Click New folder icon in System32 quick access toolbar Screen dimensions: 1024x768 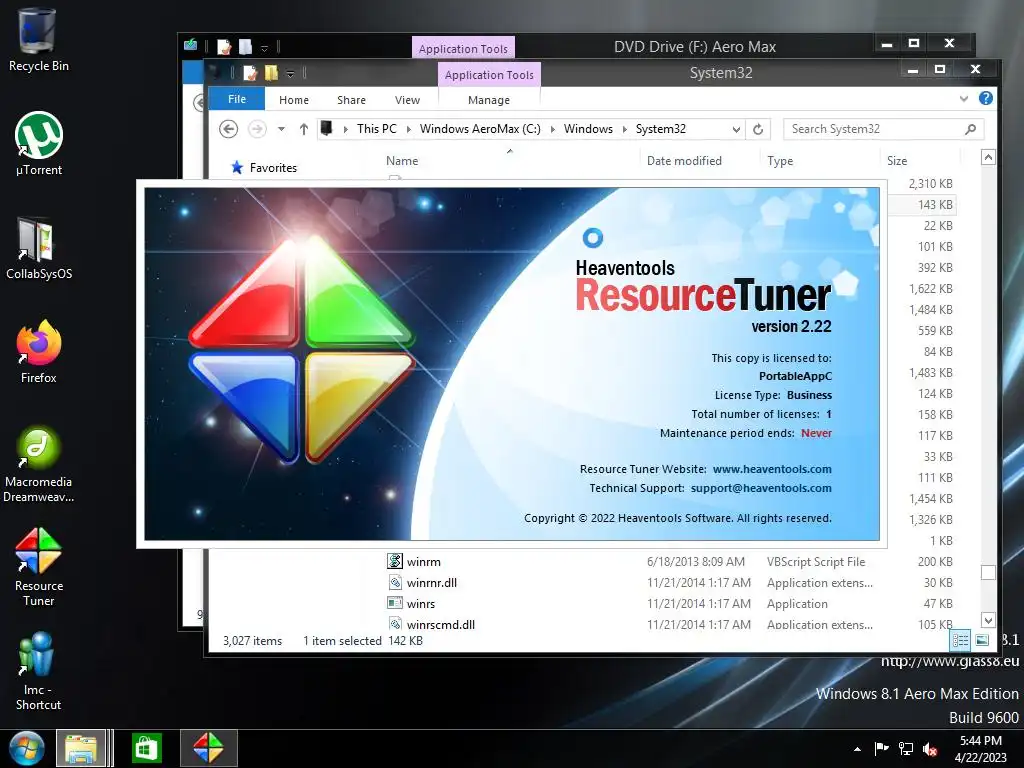coord(271,72)
